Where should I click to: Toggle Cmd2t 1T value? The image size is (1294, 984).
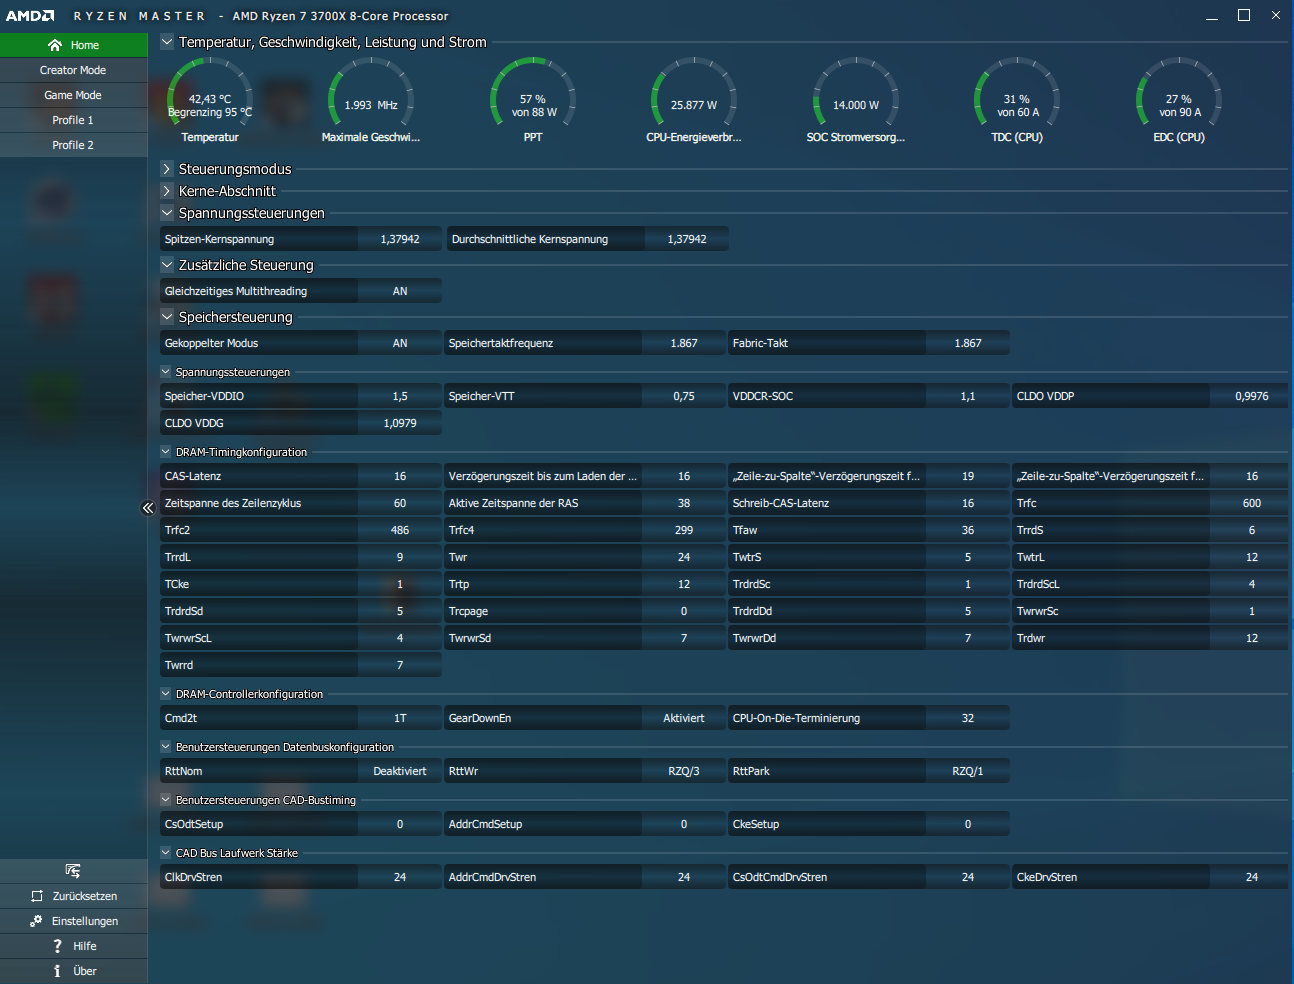coord(400,718)
